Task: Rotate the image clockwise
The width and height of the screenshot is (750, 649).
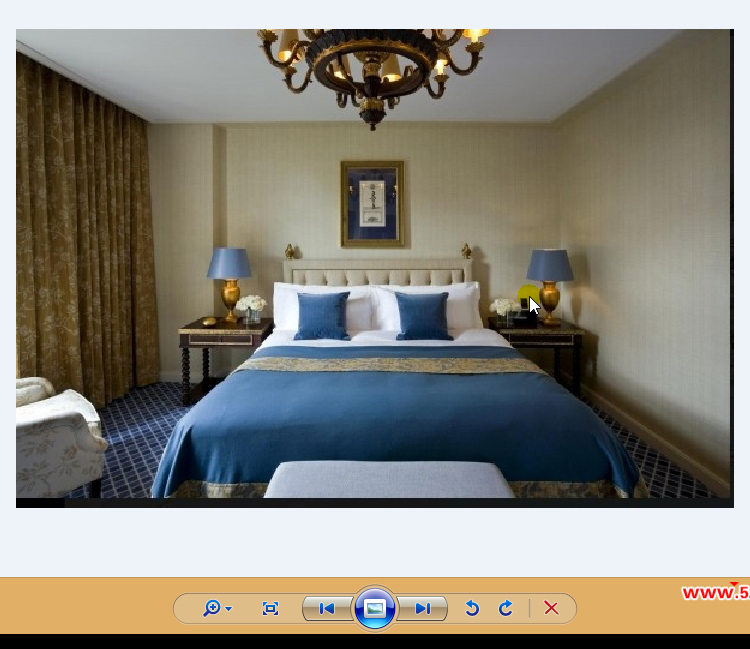Action: 506,608
